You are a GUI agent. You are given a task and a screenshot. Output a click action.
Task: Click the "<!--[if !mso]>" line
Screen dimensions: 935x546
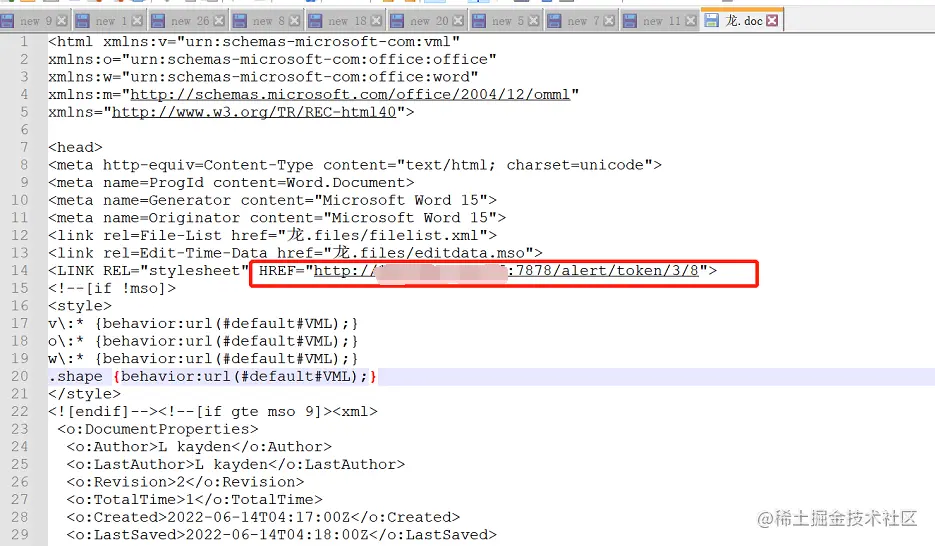[112, 288]
